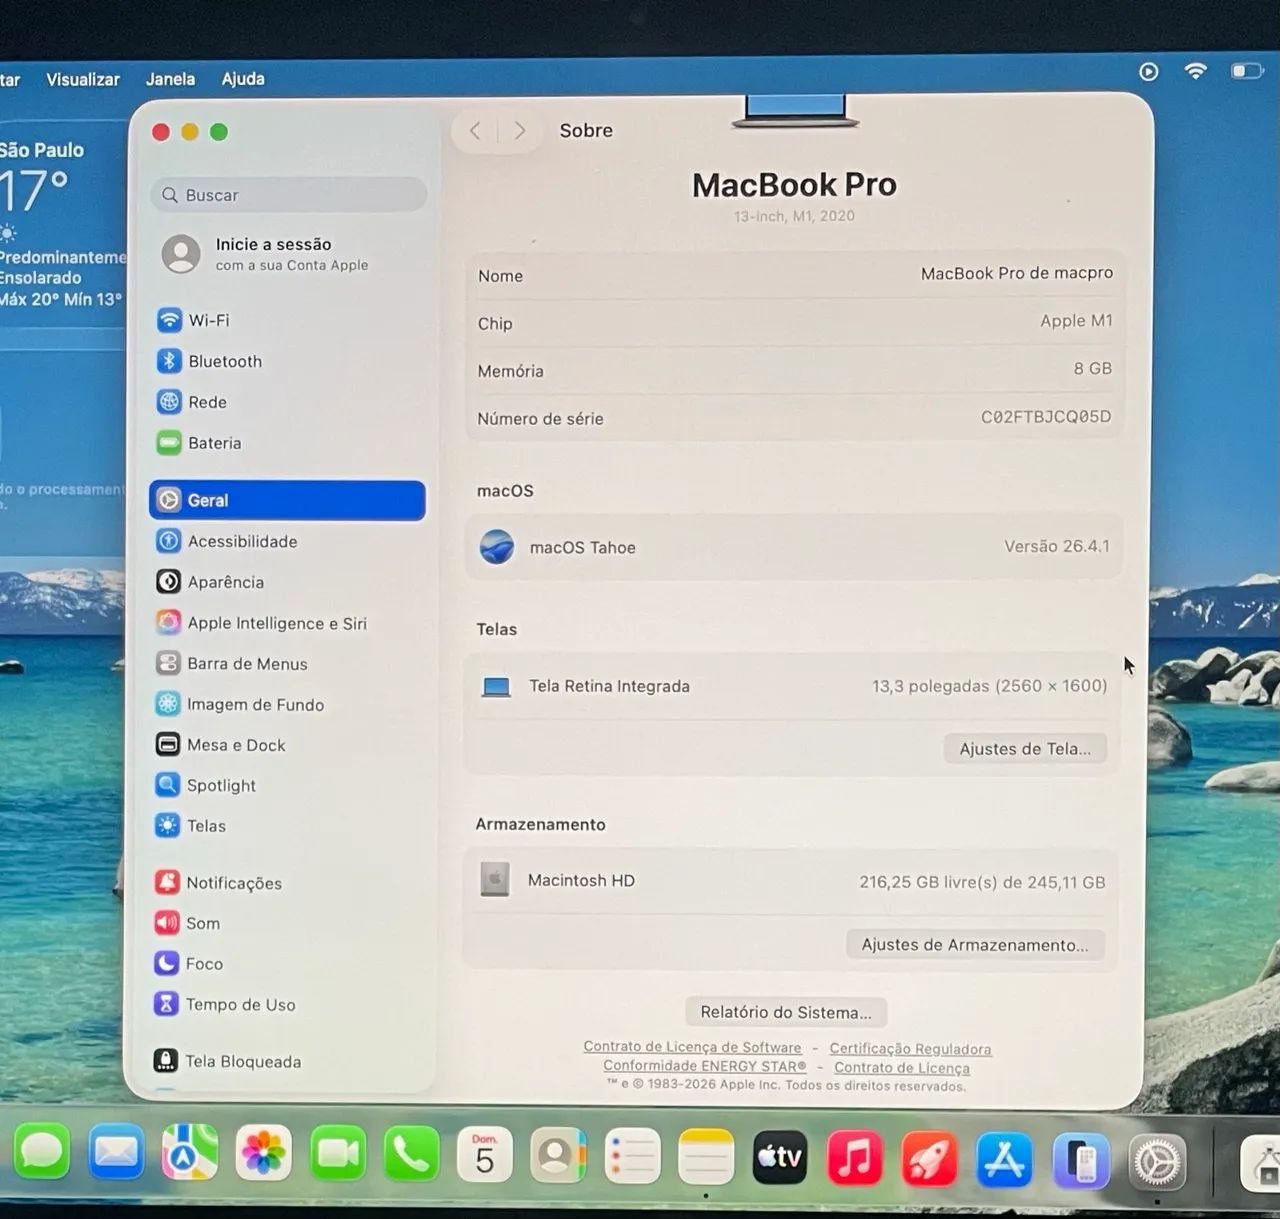Click Ajustes de Armazenamento button
This screenshot has height=1219, width=1280.
tap(975, 945)
